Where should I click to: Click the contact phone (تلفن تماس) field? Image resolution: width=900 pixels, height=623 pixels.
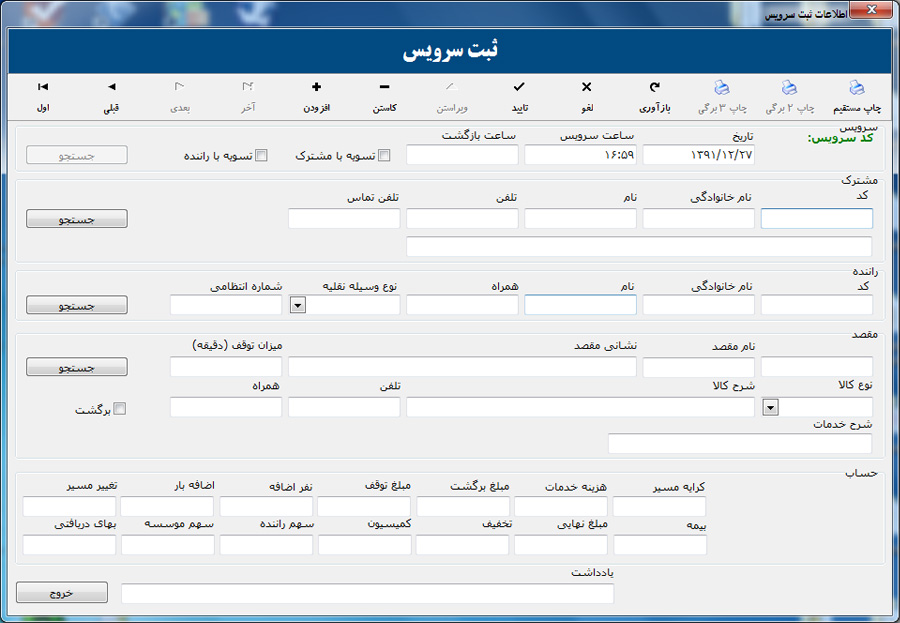pos(344,219)
